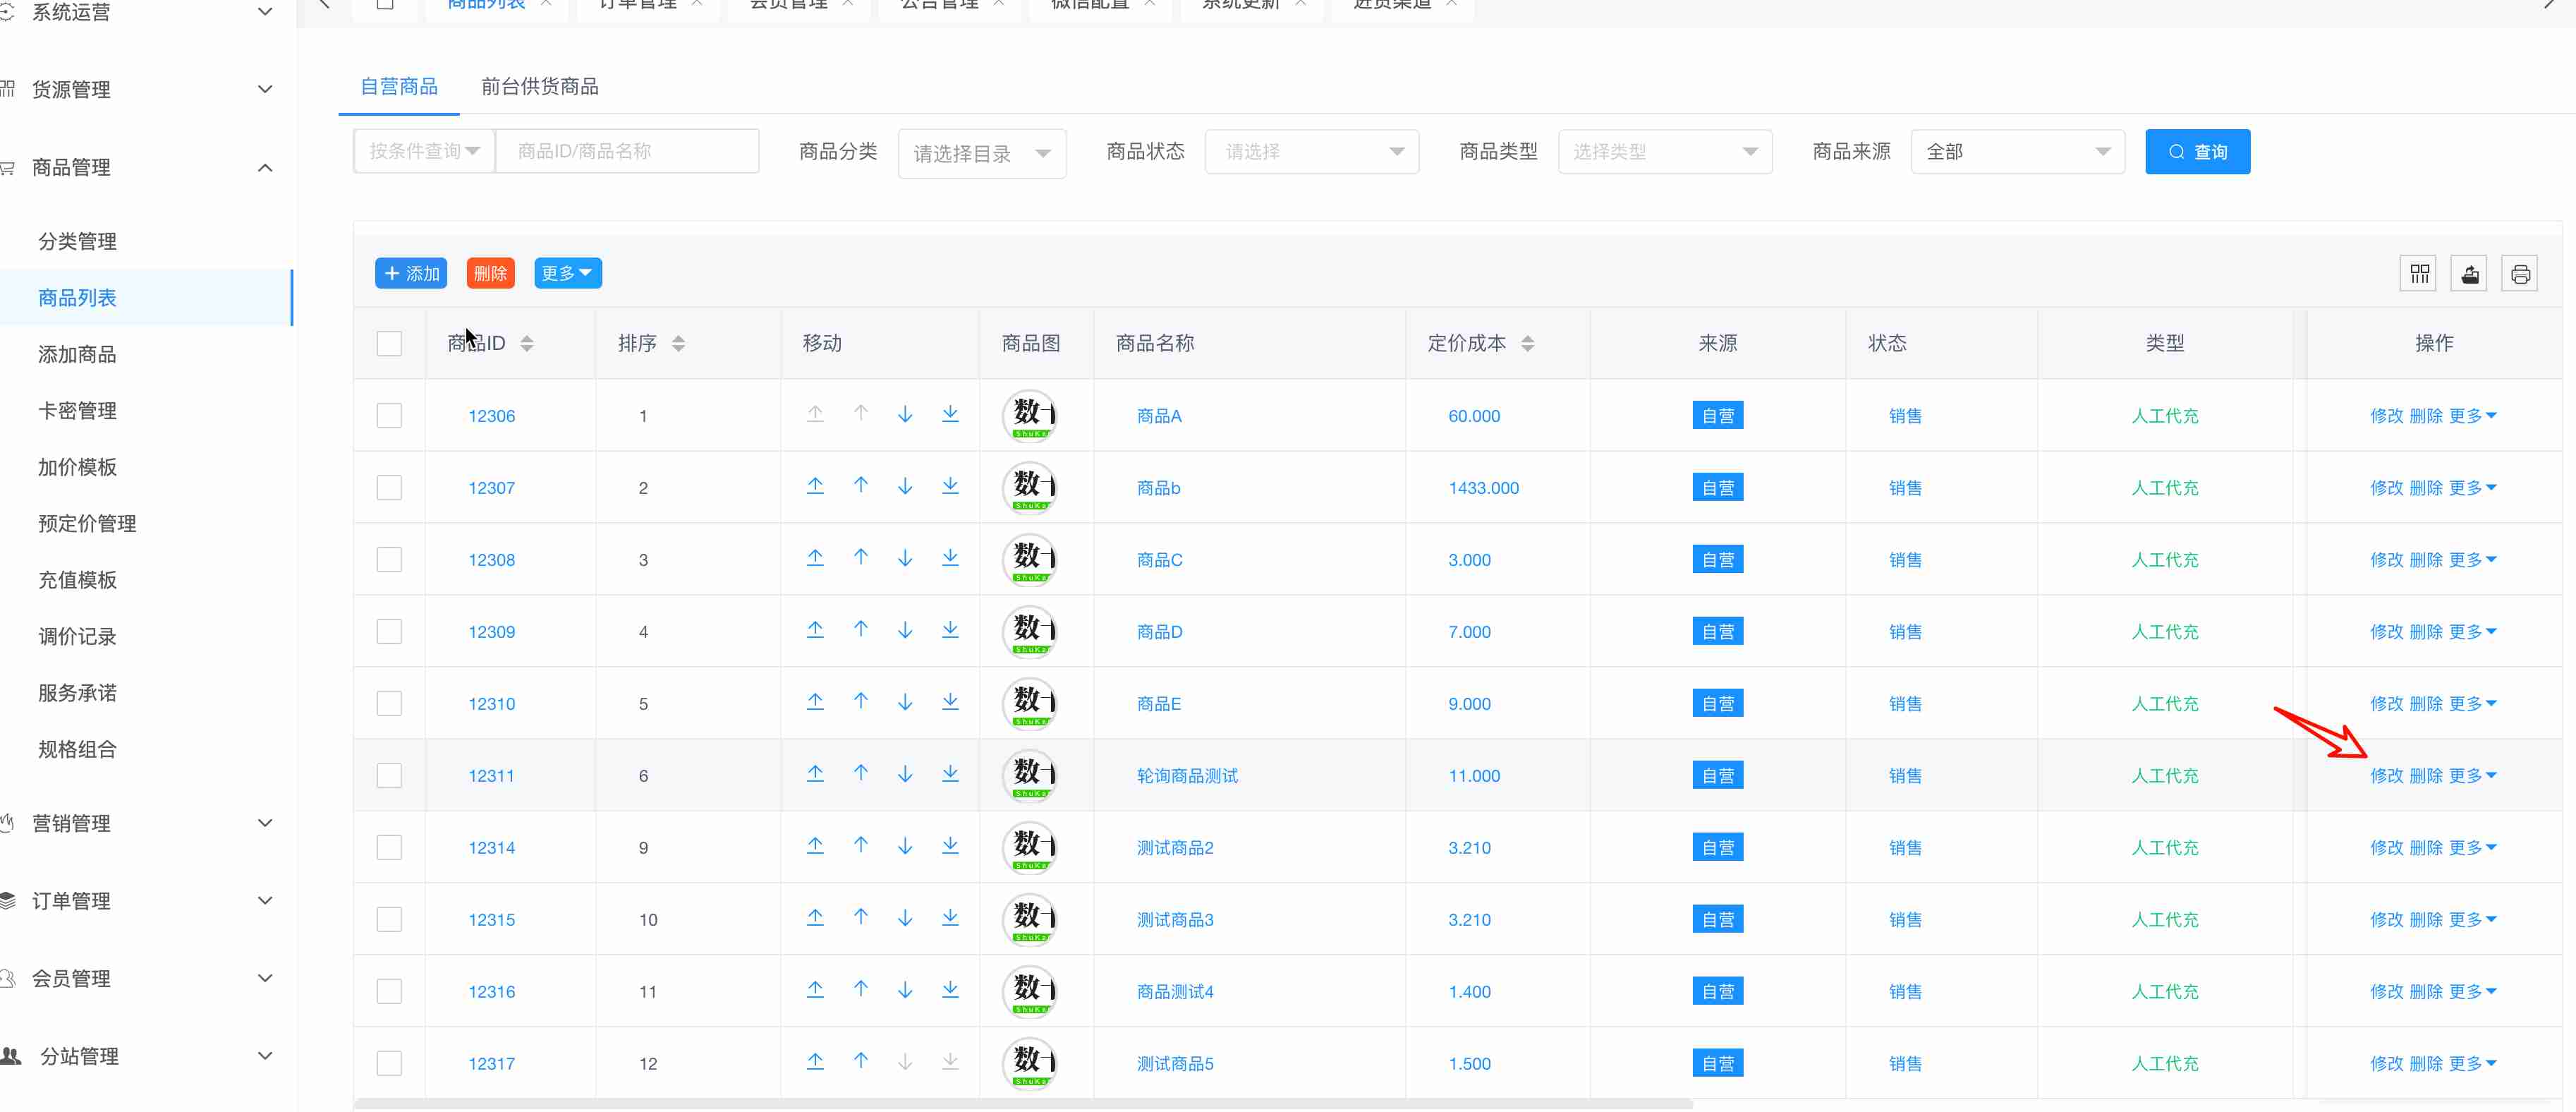Move product 12306 down one row
Viewport: 2576px width, 1112px height.
pos(905,414)
